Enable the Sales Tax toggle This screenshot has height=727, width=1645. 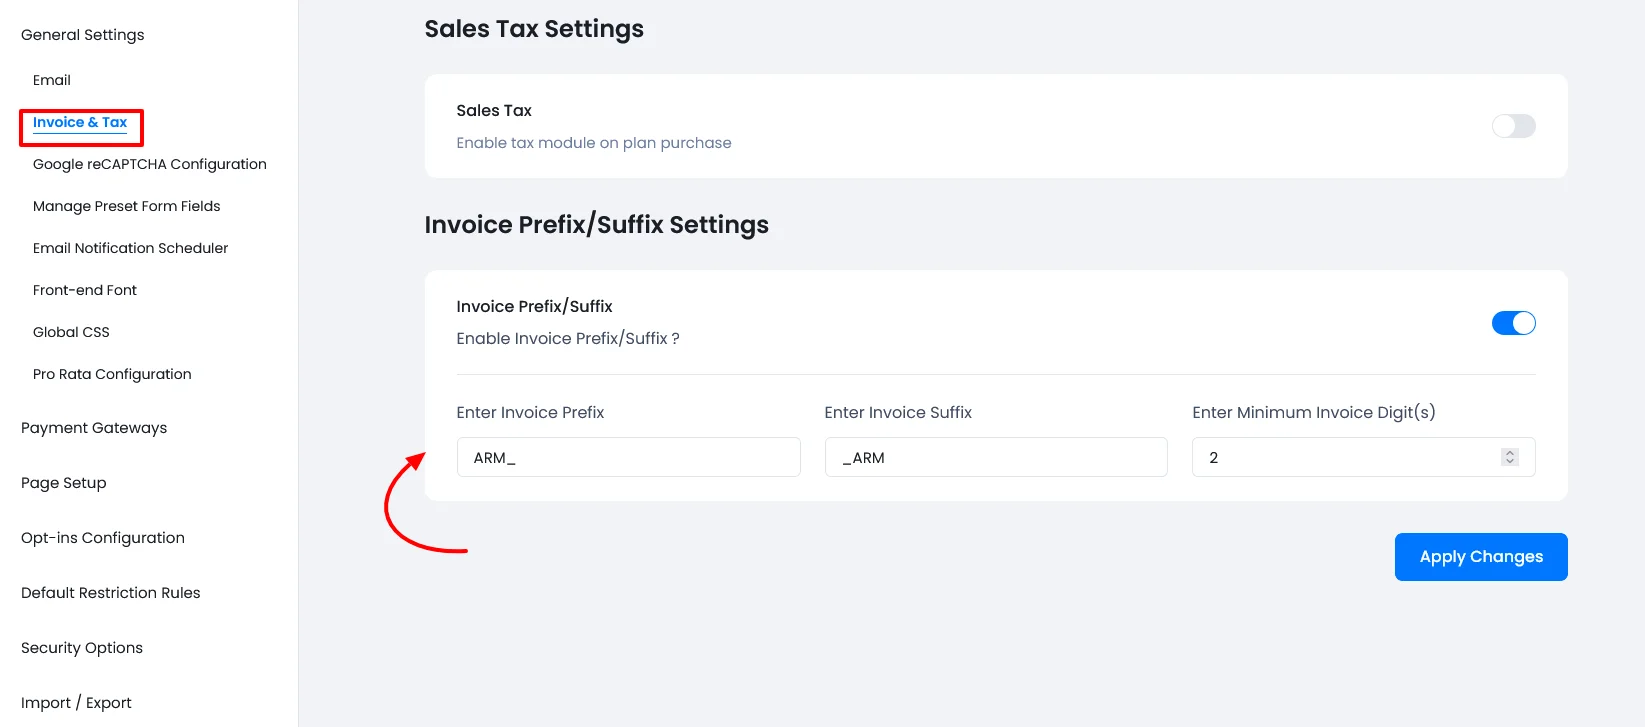click(1513, 126)
